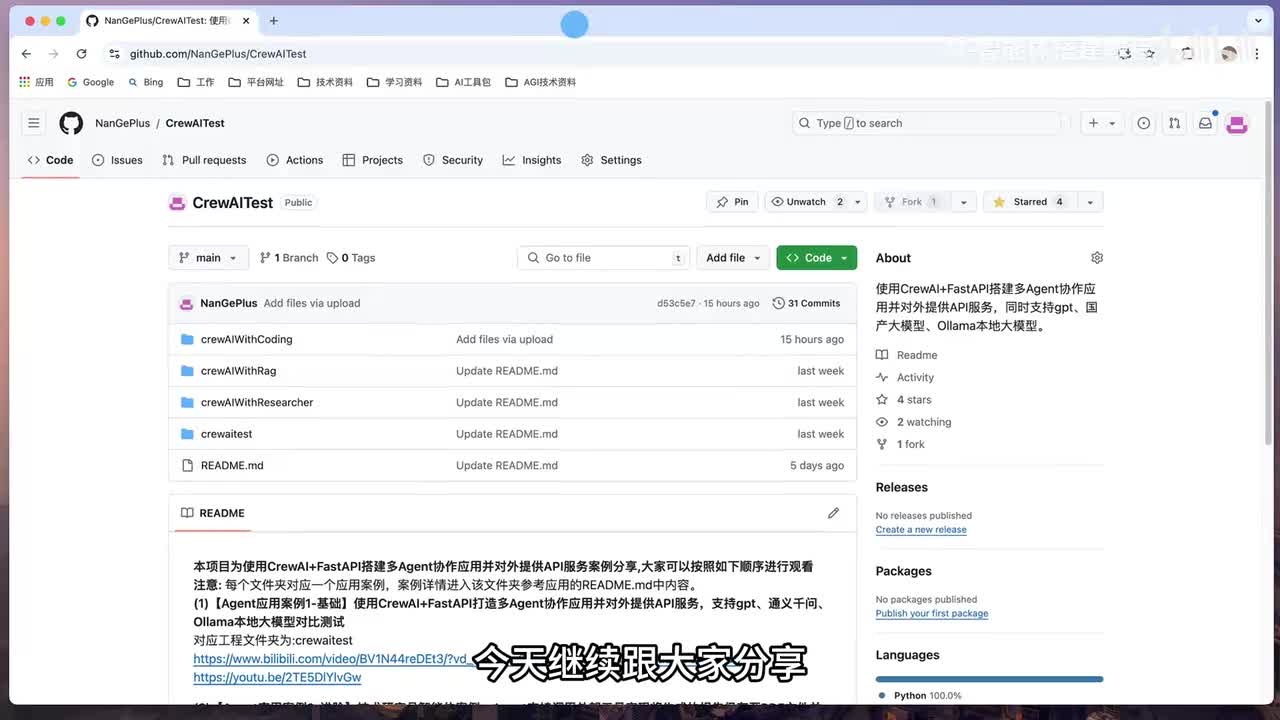Open the AI工具包 bookmarks folder
Viewport: 1280px width, 720px height.
tap(464, 82)
